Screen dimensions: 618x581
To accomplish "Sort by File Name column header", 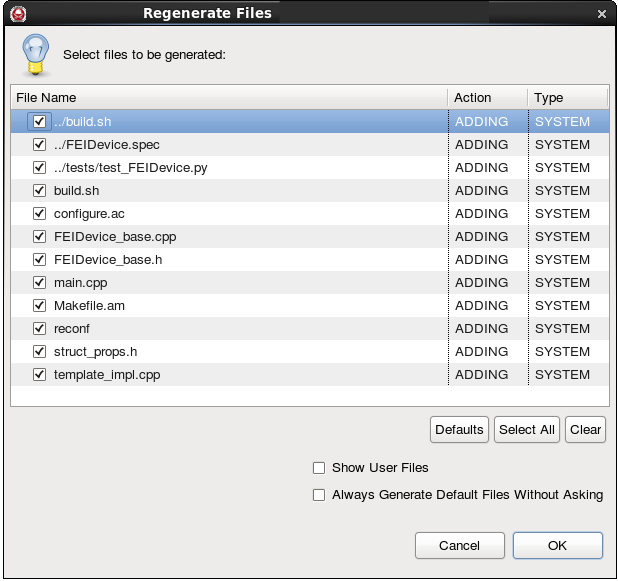I will [x=228, y=98].
